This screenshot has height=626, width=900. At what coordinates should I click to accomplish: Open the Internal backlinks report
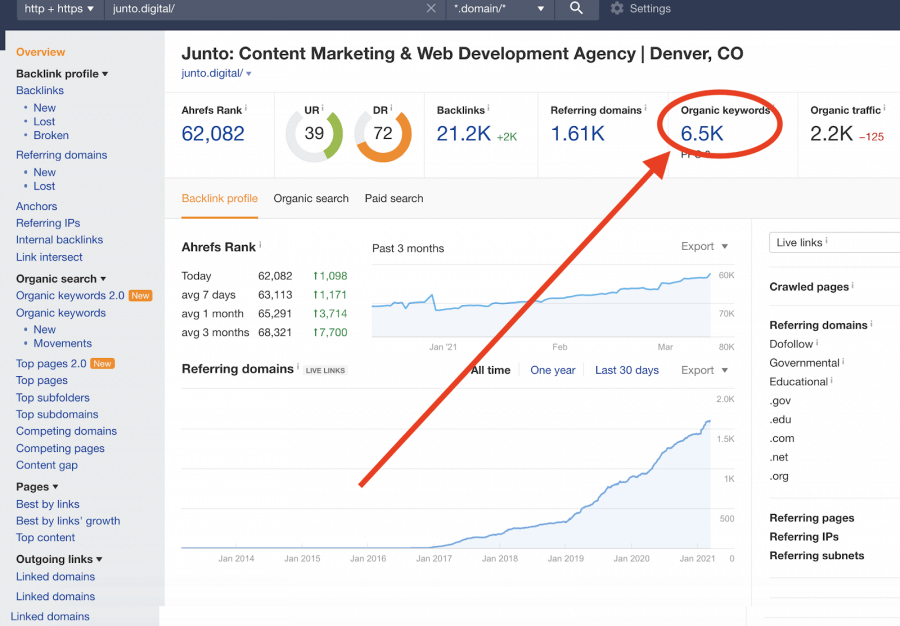(59, 240)
